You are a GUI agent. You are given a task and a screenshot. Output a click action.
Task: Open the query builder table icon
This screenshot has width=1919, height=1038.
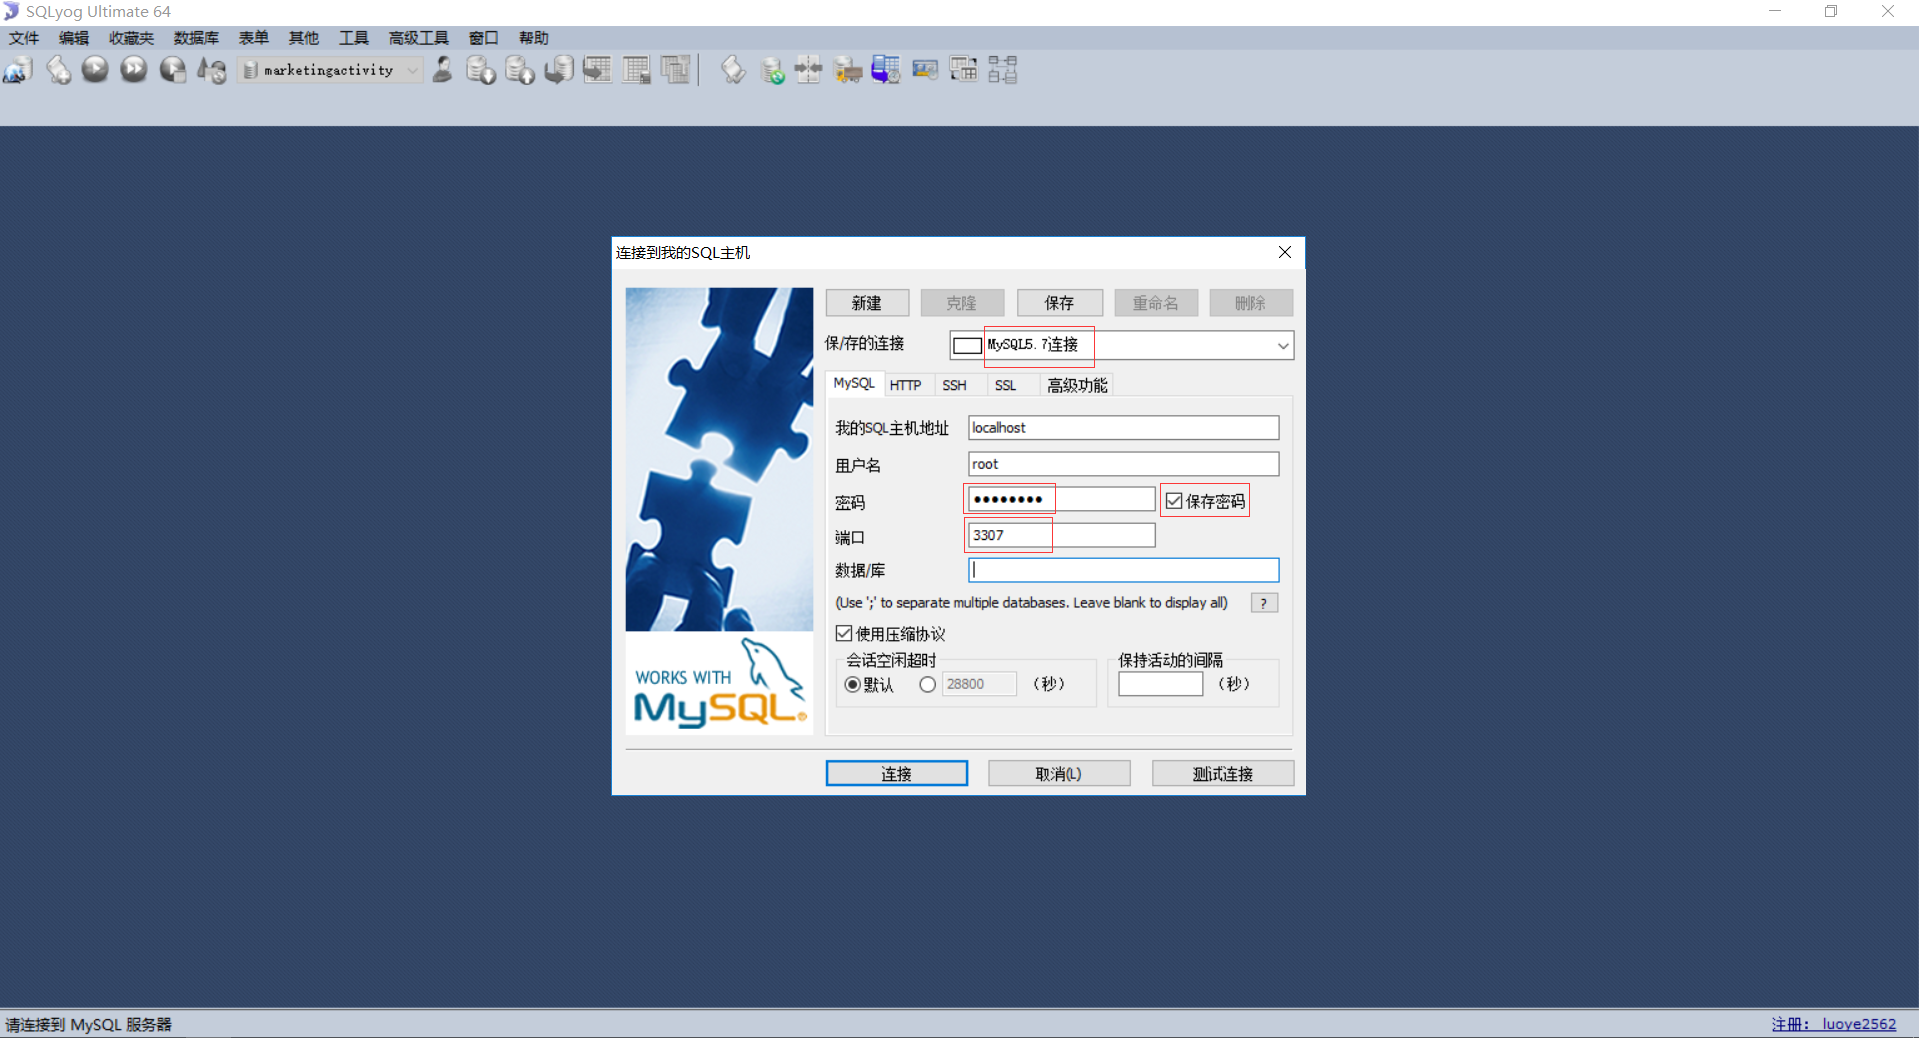(x=964, y=70)
